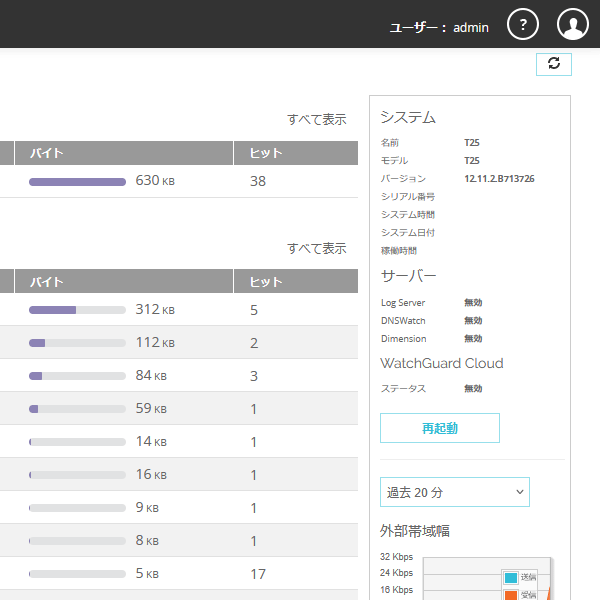Open the admin user profile icon

coord(572,24)
